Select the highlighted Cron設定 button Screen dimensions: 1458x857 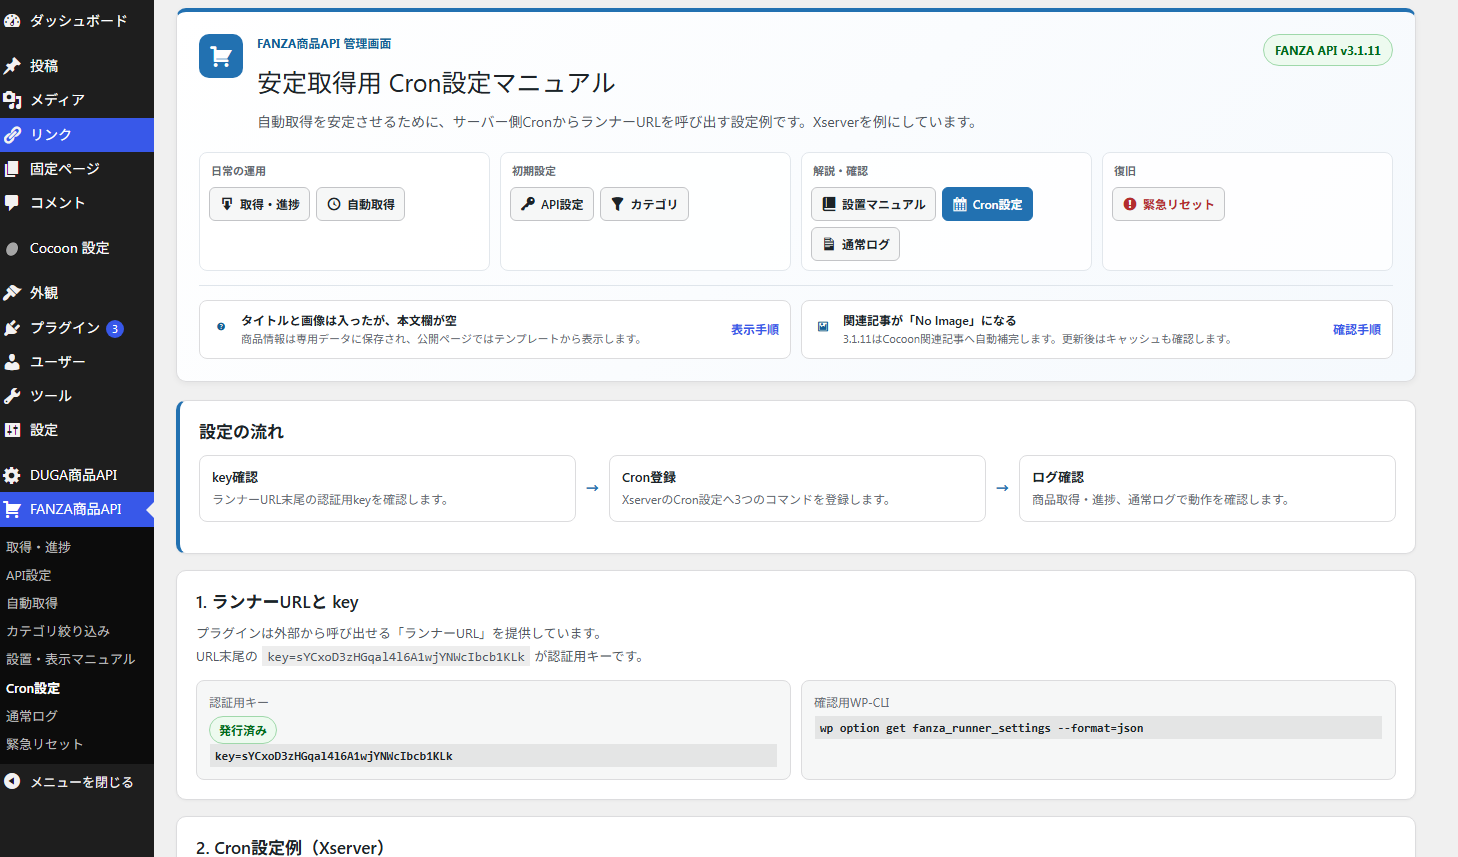(x=987, y=204)
